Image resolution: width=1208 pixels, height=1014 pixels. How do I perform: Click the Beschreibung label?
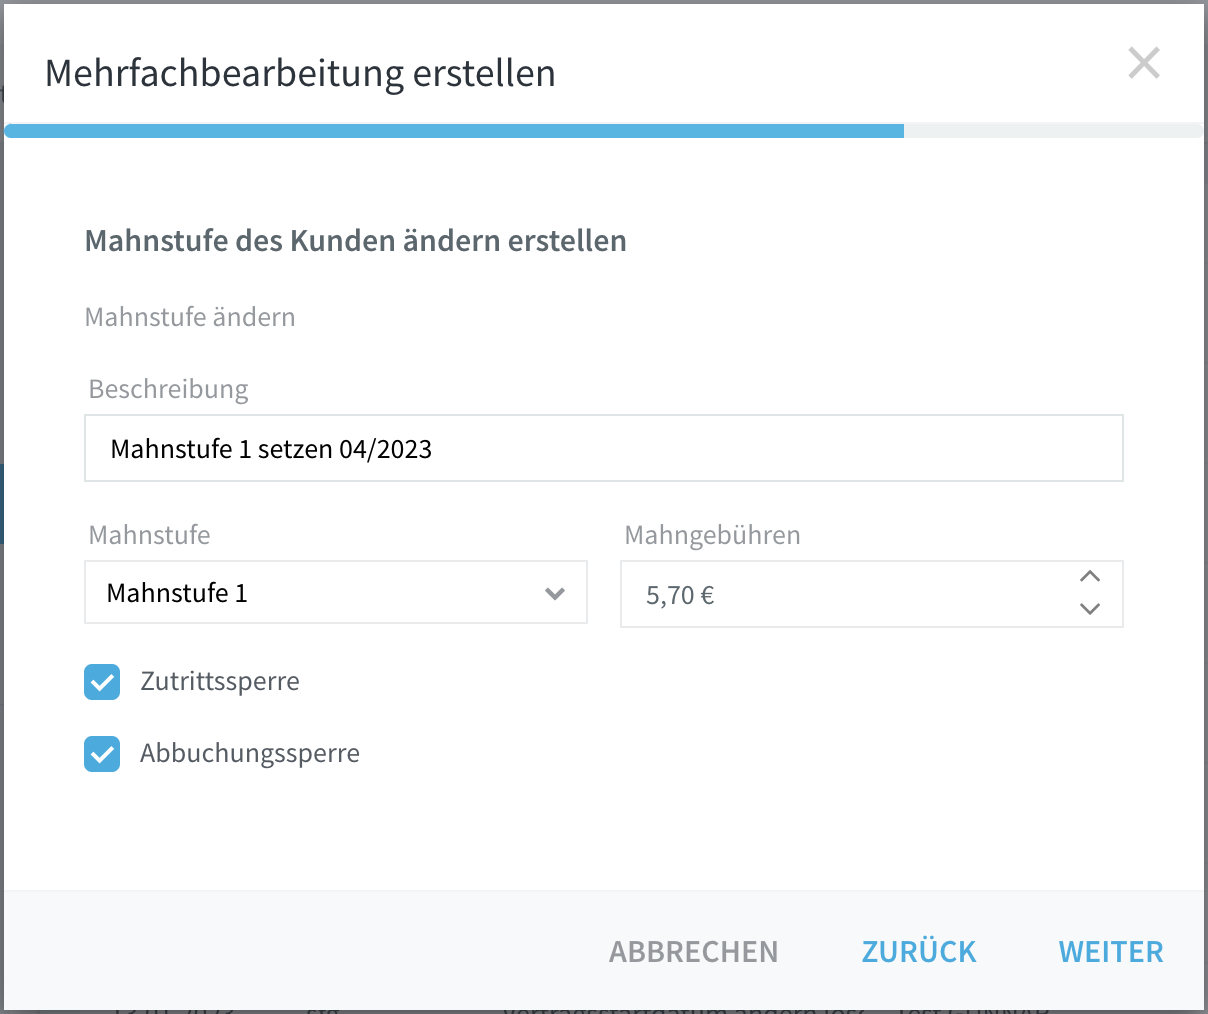coord(168,389)
